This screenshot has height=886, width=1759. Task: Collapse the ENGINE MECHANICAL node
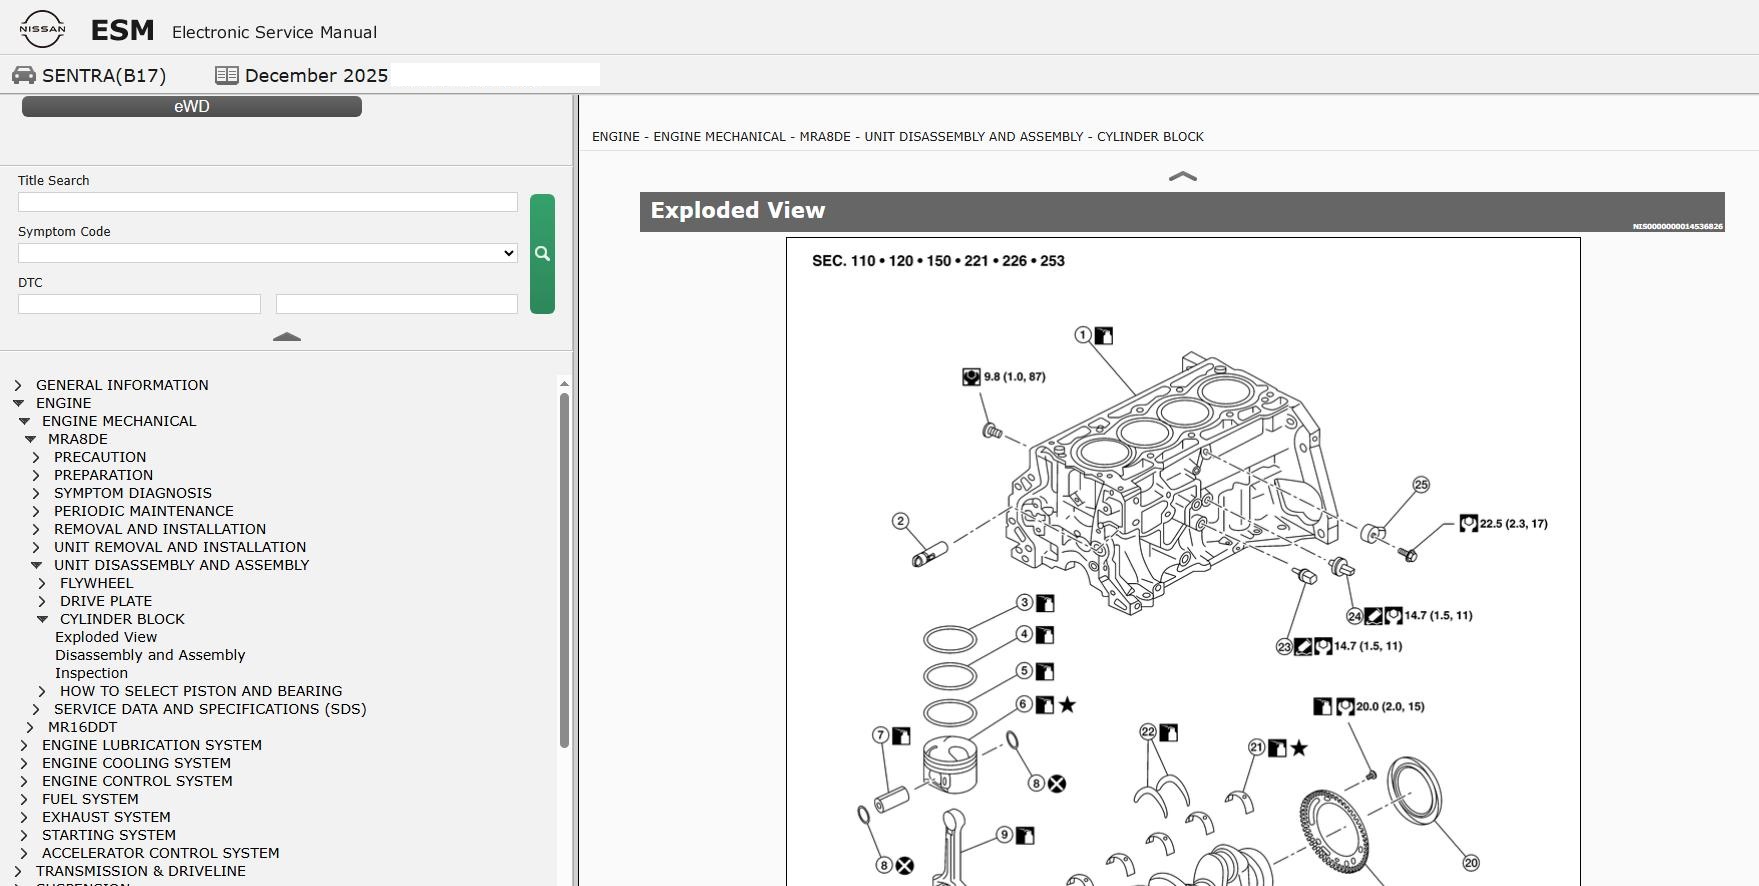pyautogui.click(x=24, y=421)
